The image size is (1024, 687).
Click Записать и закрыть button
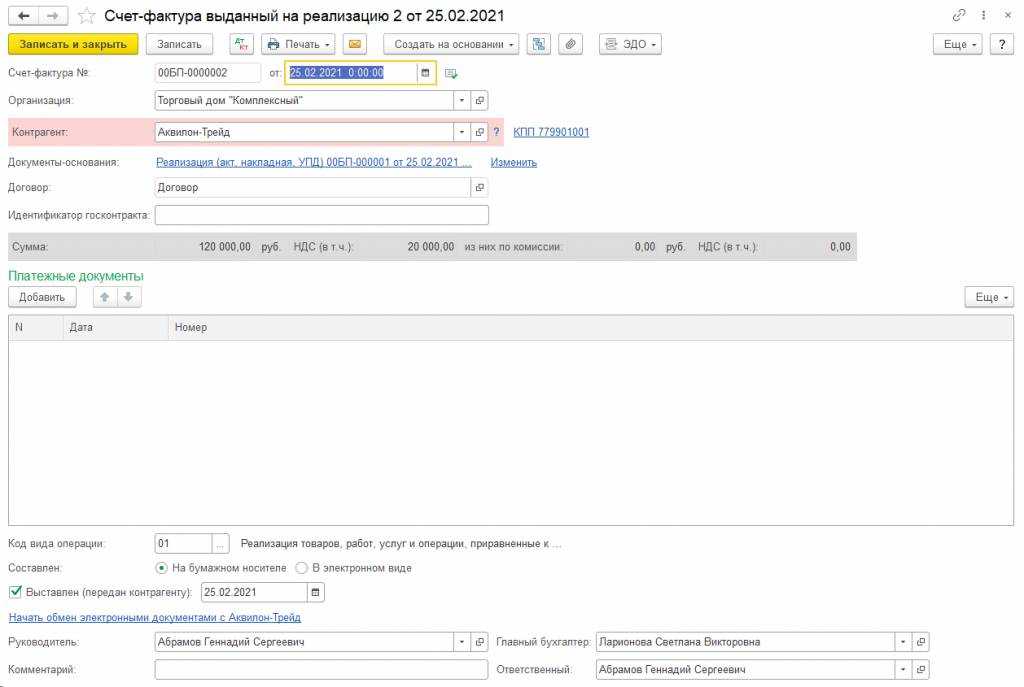pos(73,44)
